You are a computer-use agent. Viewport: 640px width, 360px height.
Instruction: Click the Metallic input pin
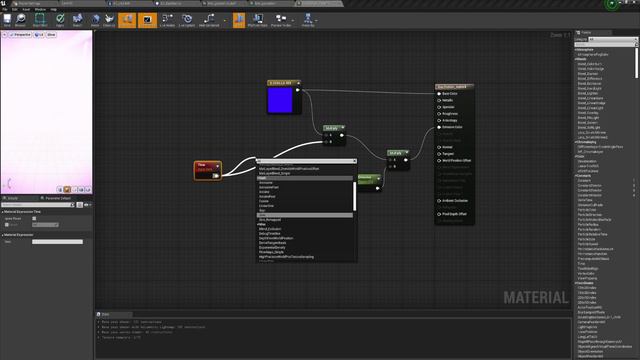tap(439, 100)
